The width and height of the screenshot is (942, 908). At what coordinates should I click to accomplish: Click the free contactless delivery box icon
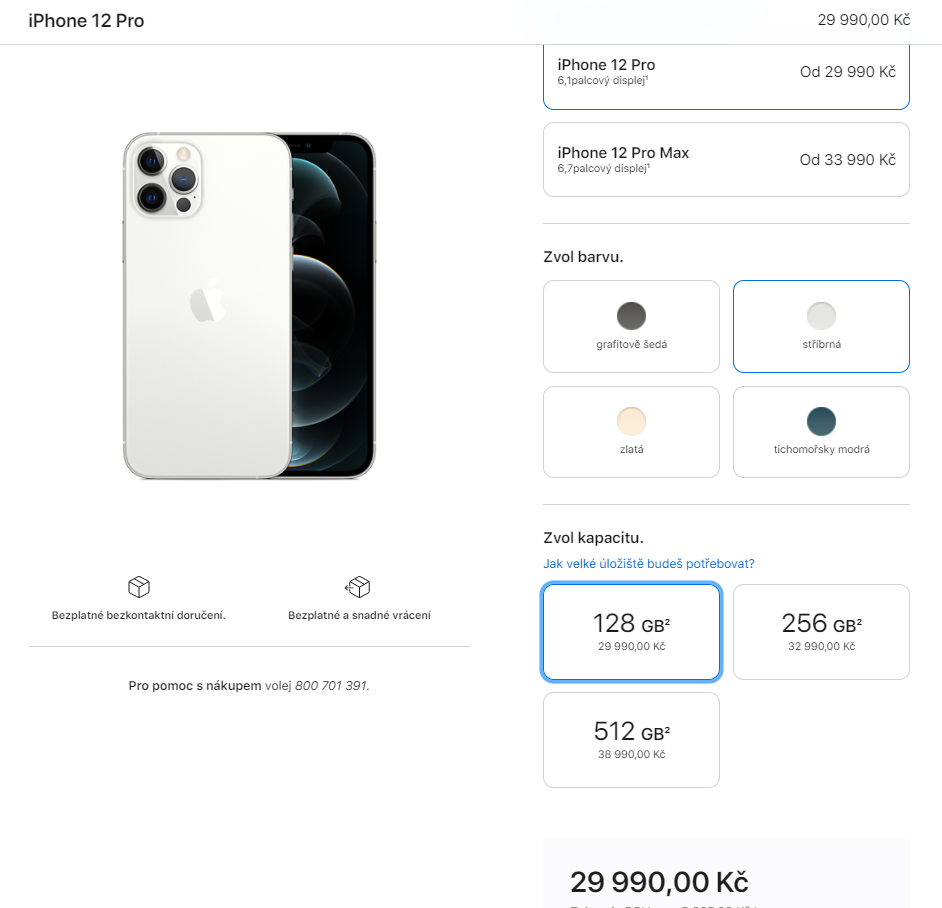coord(138,587)
